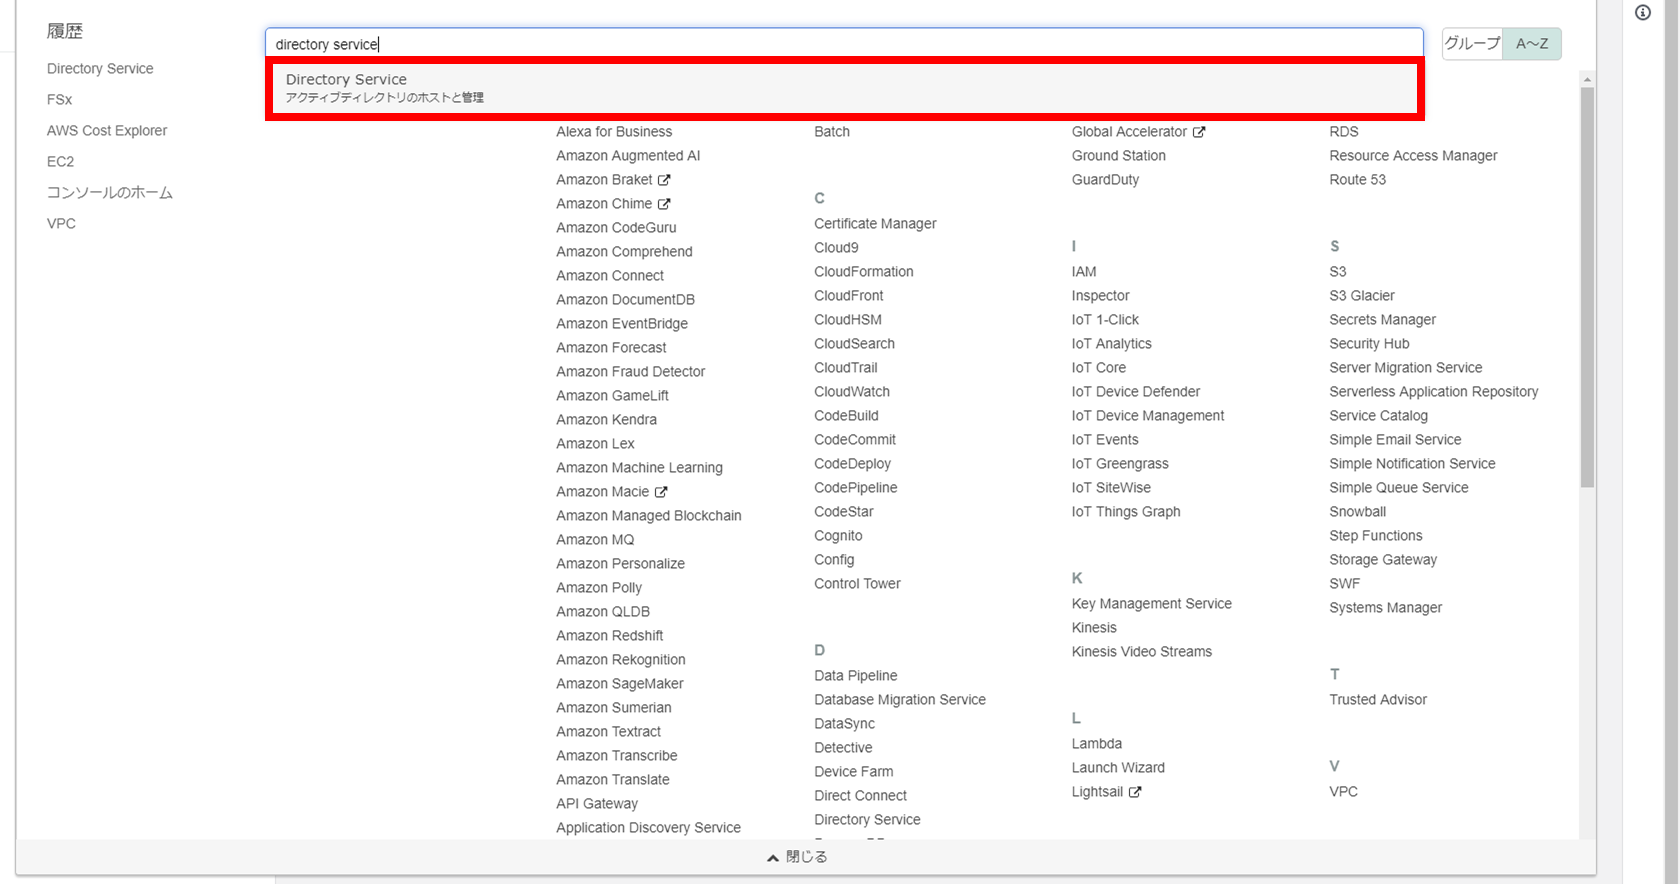The image size is (1680, 884).
Task: Open Certificate Manager
Action: point(875,224)
